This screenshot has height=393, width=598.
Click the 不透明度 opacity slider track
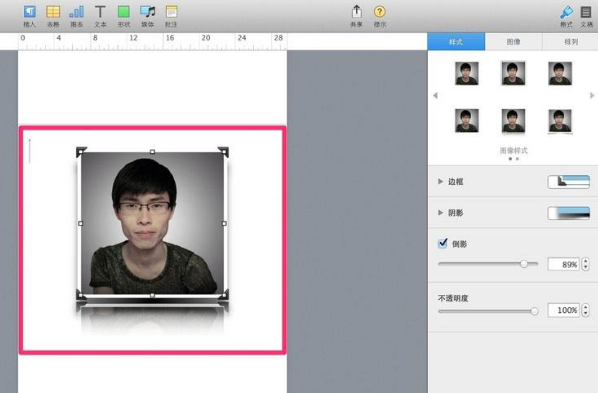point(488,311)
